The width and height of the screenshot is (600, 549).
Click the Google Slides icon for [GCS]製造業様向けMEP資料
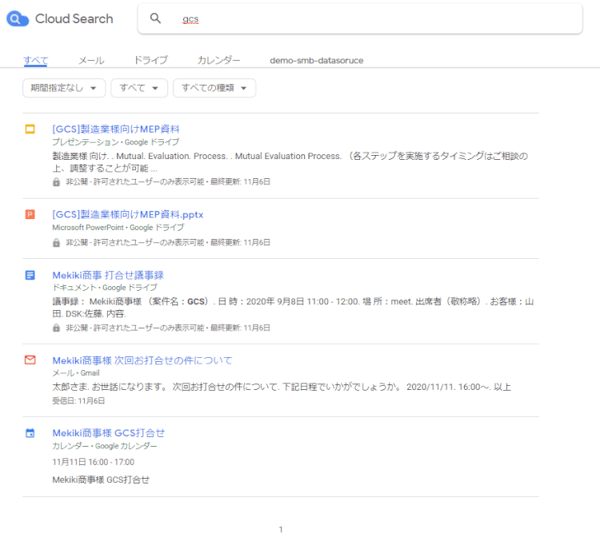click(x=30, y=129)
